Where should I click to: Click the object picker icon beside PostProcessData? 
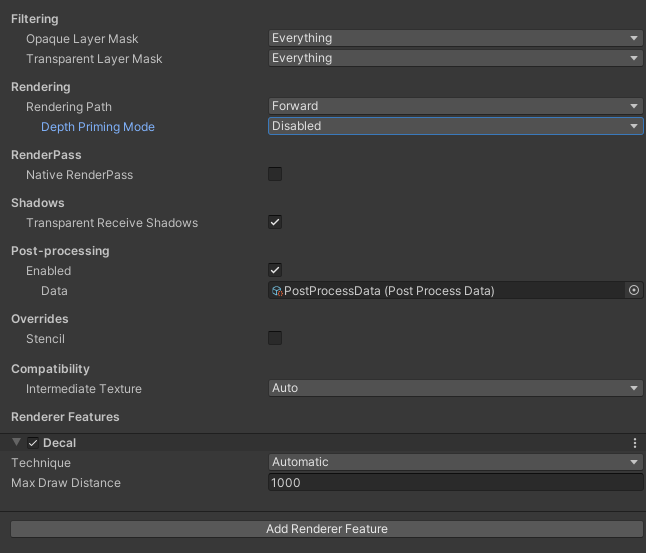(x=633, y=290)
